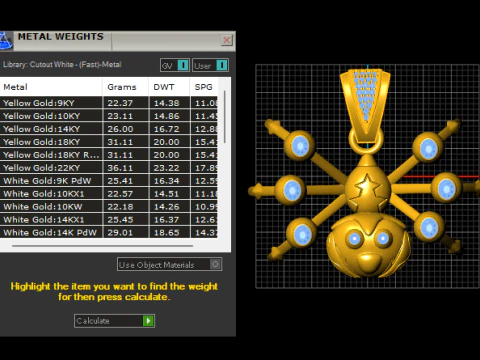The image size is (480, 360).
Task: Click the green Calculate arrow icon
Action: pyautogui.click(x=148, y=321)
